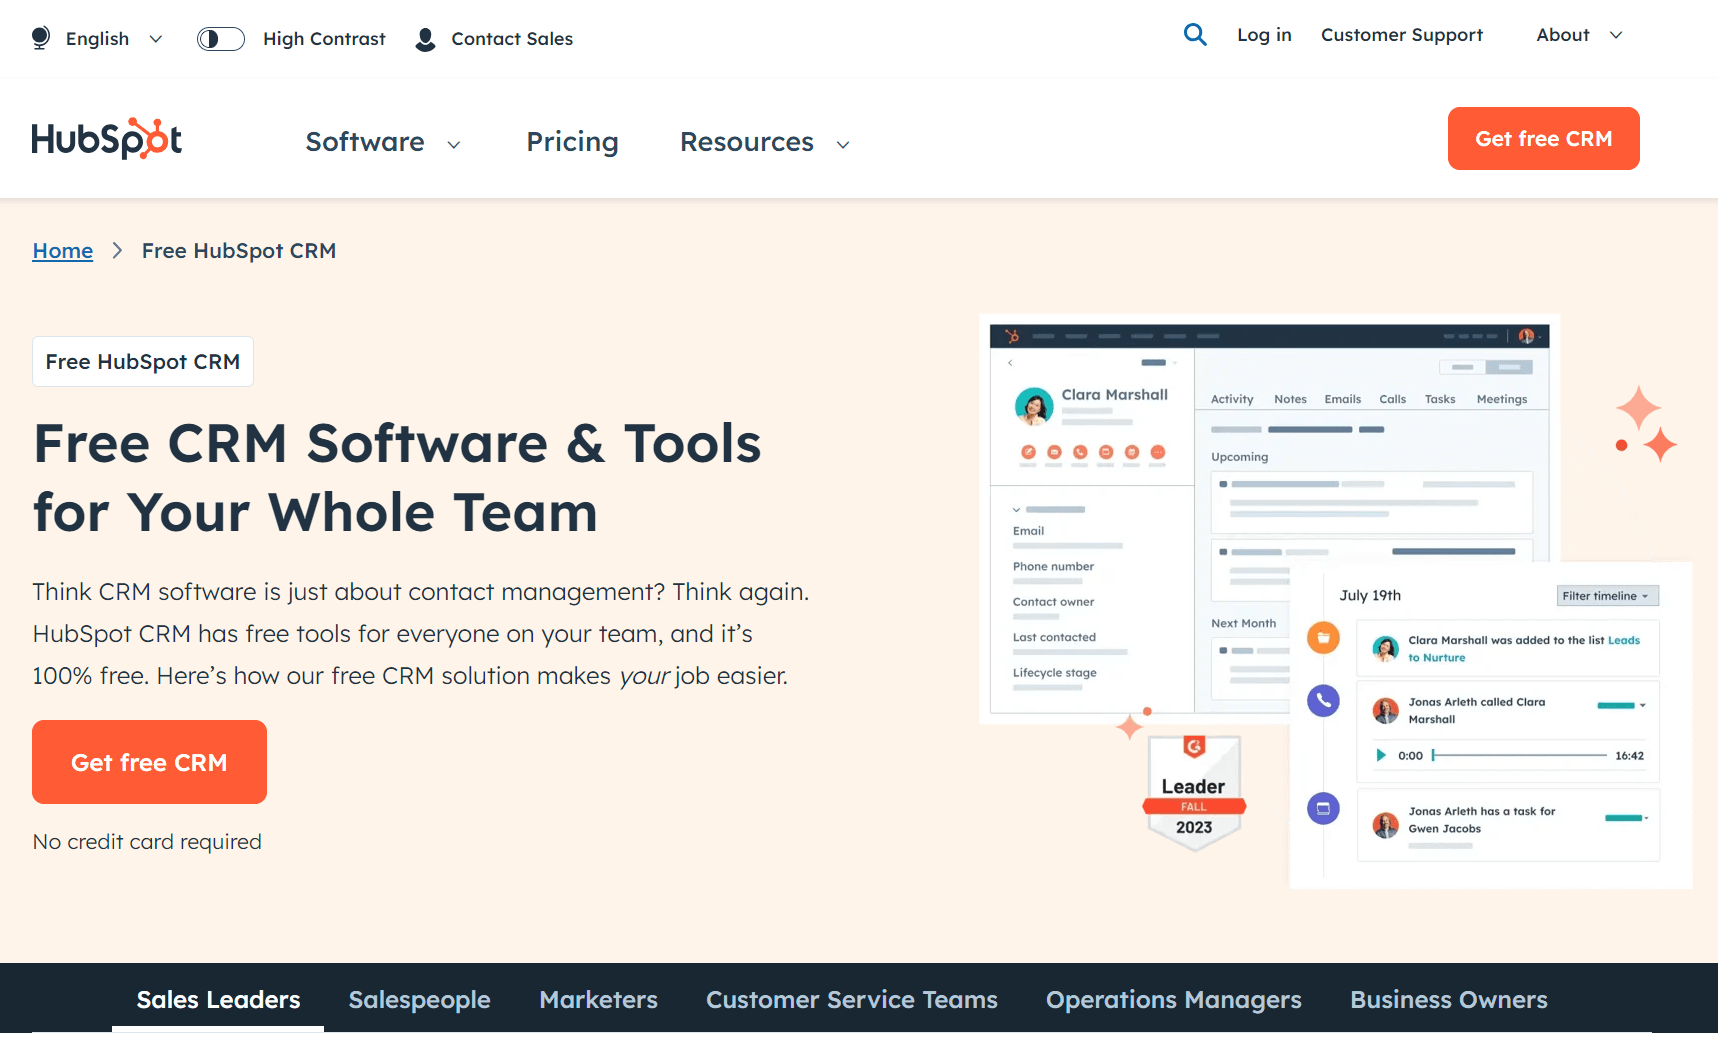The width and height of the screenshot is (1718, 1055).
Task: Open the Operations Managers tab
Action: click(x=1174, y=999)
